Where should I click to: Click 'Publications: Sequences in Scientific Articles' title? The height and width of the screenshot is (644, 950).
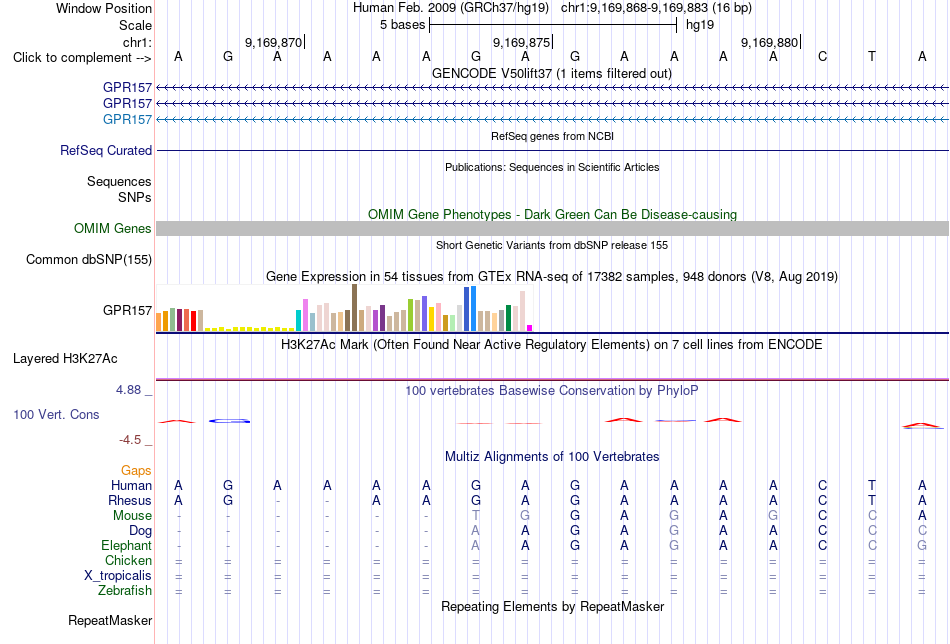[552, 167]
